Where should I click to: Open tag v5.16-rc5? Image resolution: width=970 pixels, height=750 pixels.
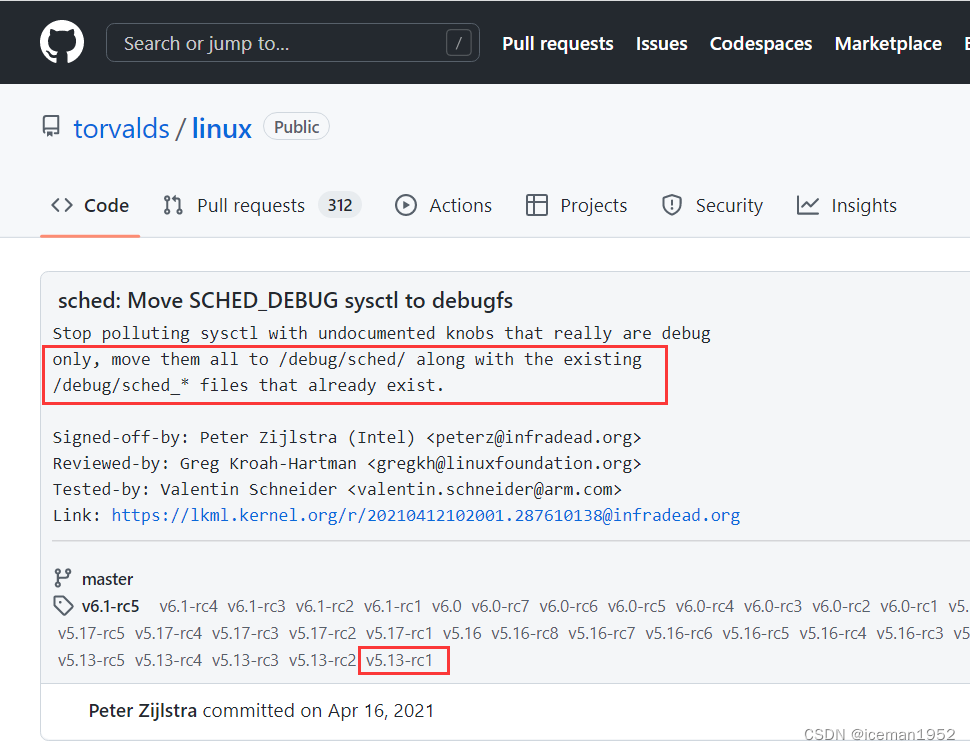coord(756,634)
